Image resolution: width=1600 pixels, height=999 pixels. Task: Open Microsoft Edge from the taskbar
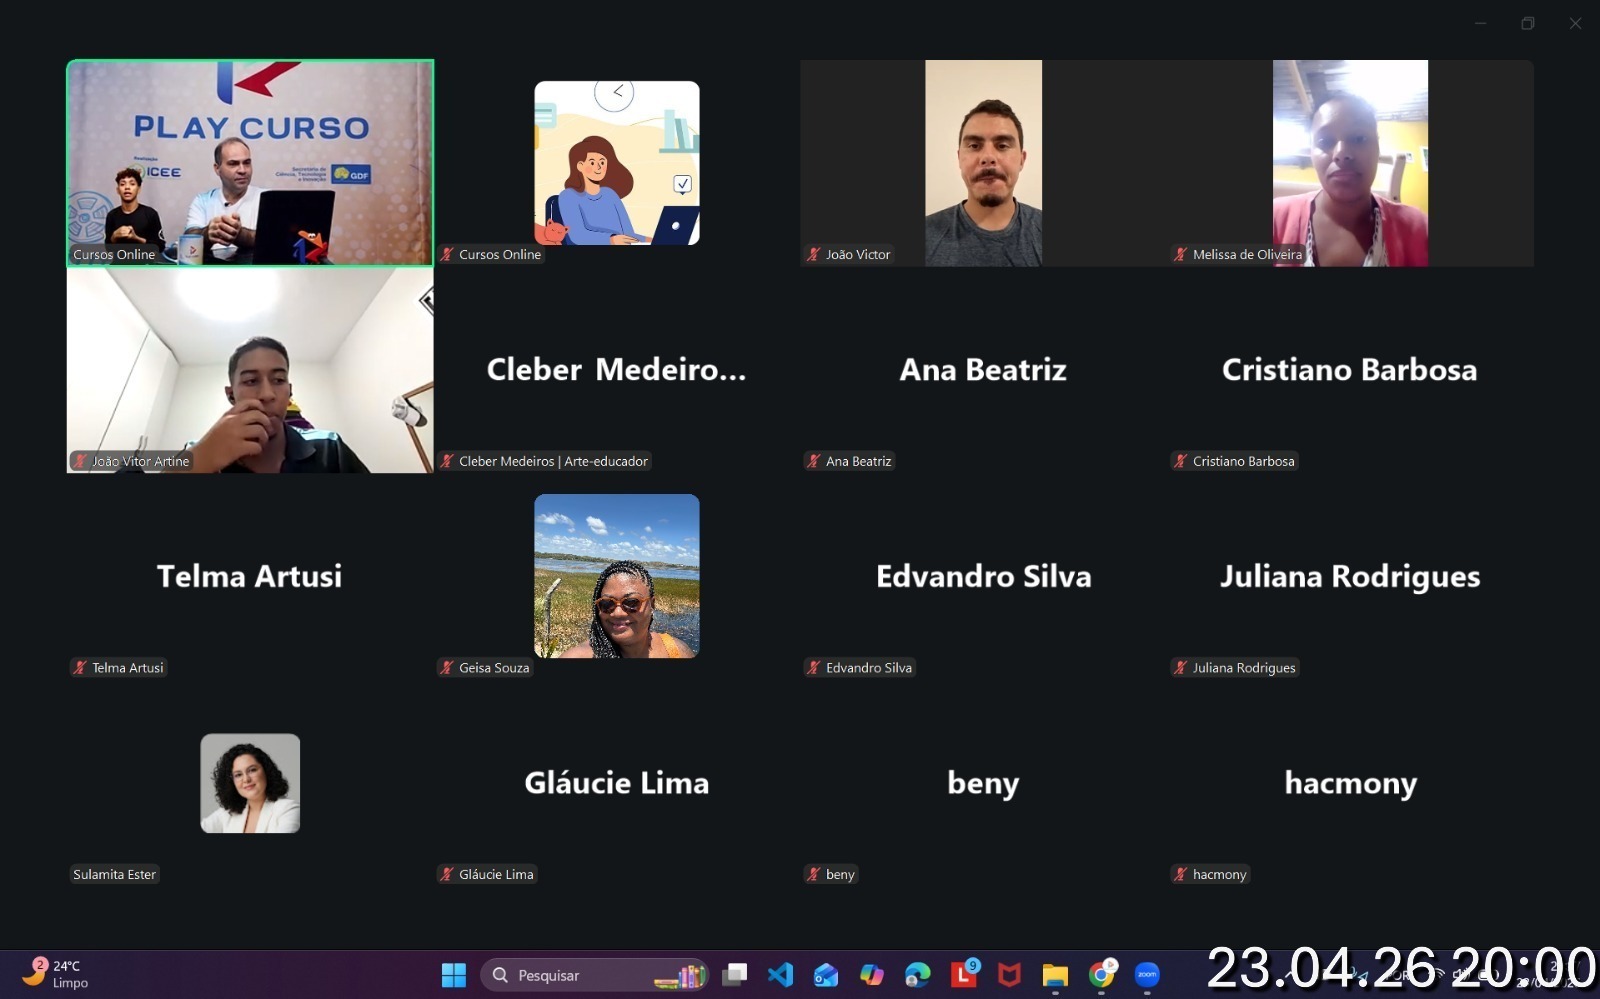coord(917,975)
